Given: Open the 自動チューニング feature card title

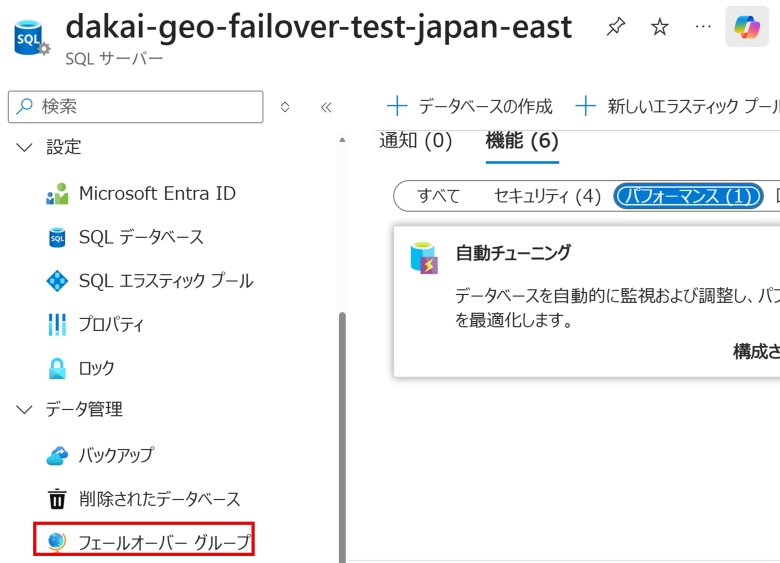Looking at the screenshot, I should pos(513,253).
